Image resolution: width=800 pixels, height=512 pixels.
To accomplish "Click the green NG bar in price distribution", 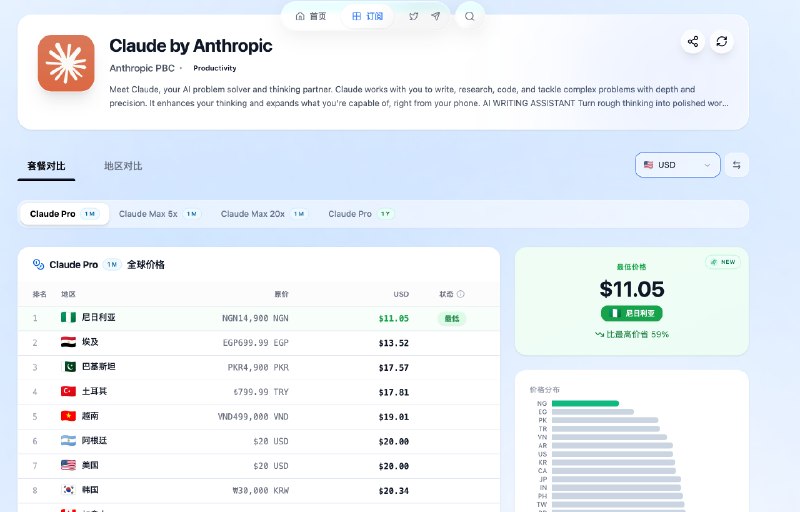I will click(585, 403).
